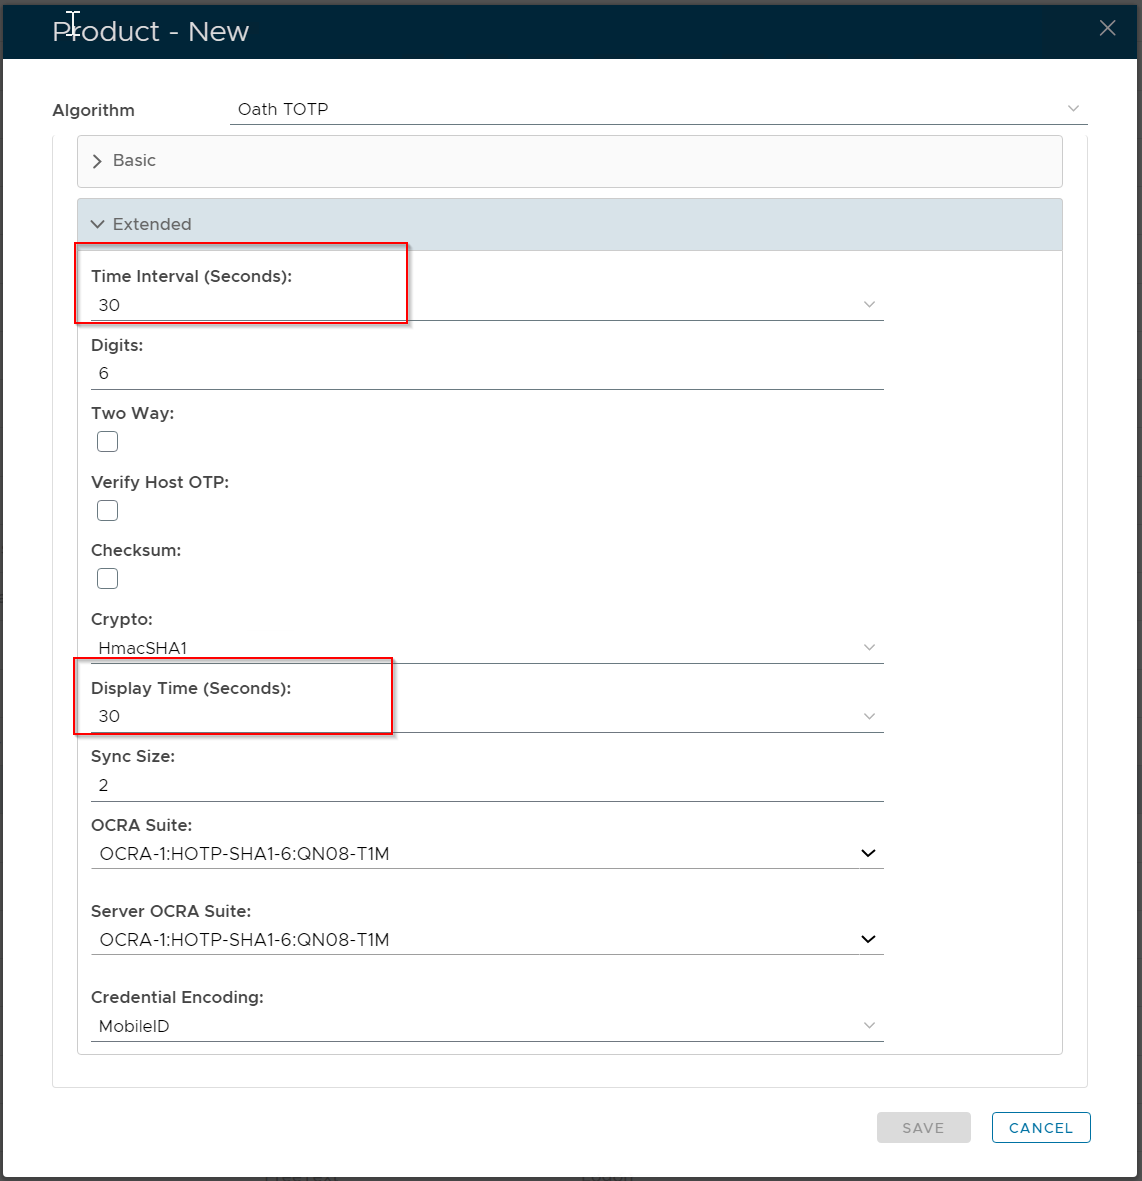Check the Verify Host OTP box
1142x1181 pixels.
108,511
